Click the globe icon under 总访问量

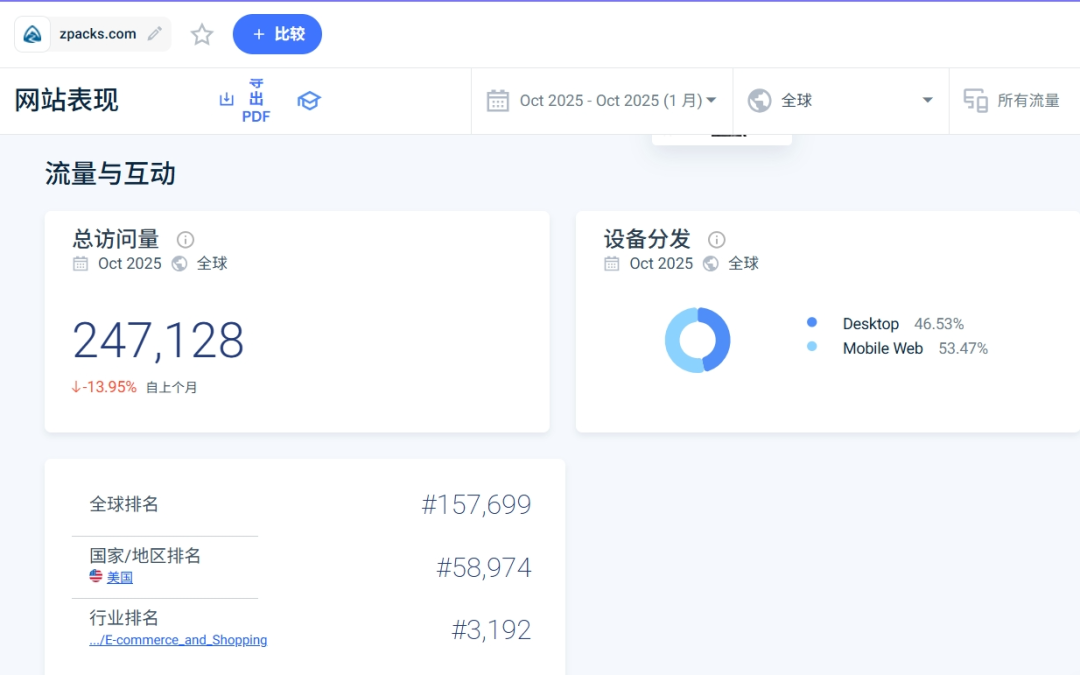point(179,264)
